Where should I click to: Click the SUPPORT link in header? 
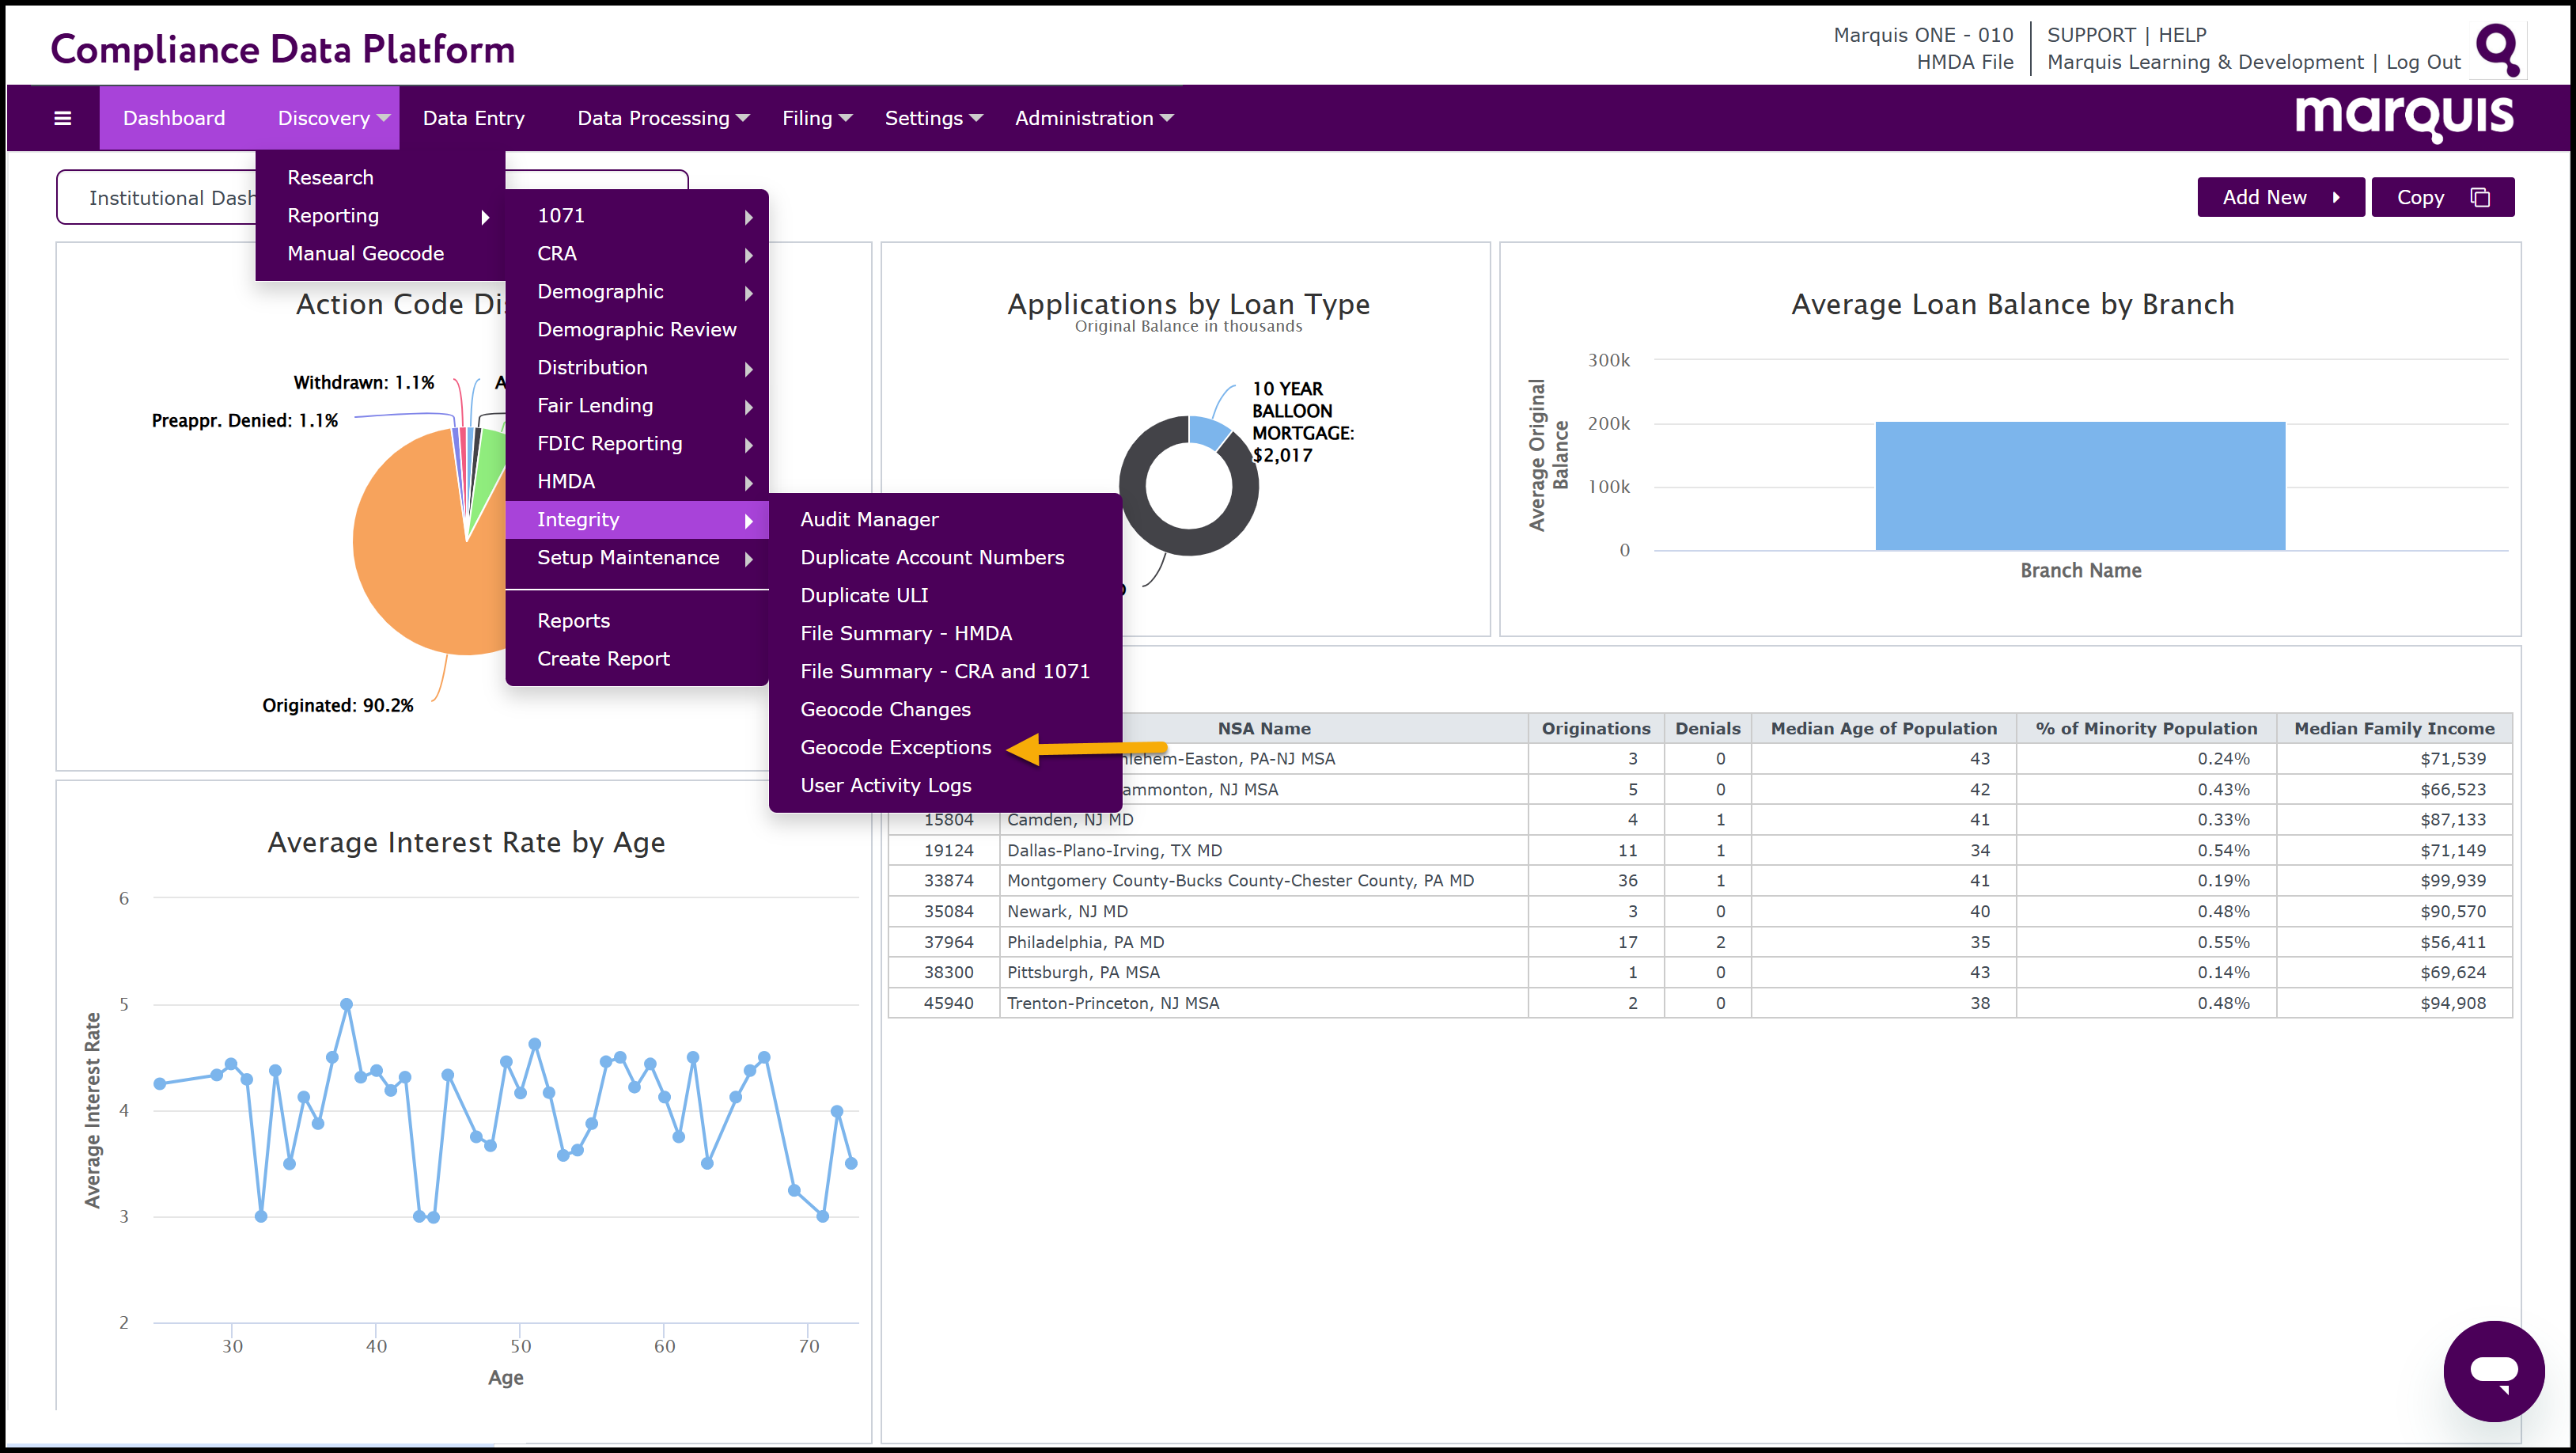pyautogui.click(x=2090, y=35)
